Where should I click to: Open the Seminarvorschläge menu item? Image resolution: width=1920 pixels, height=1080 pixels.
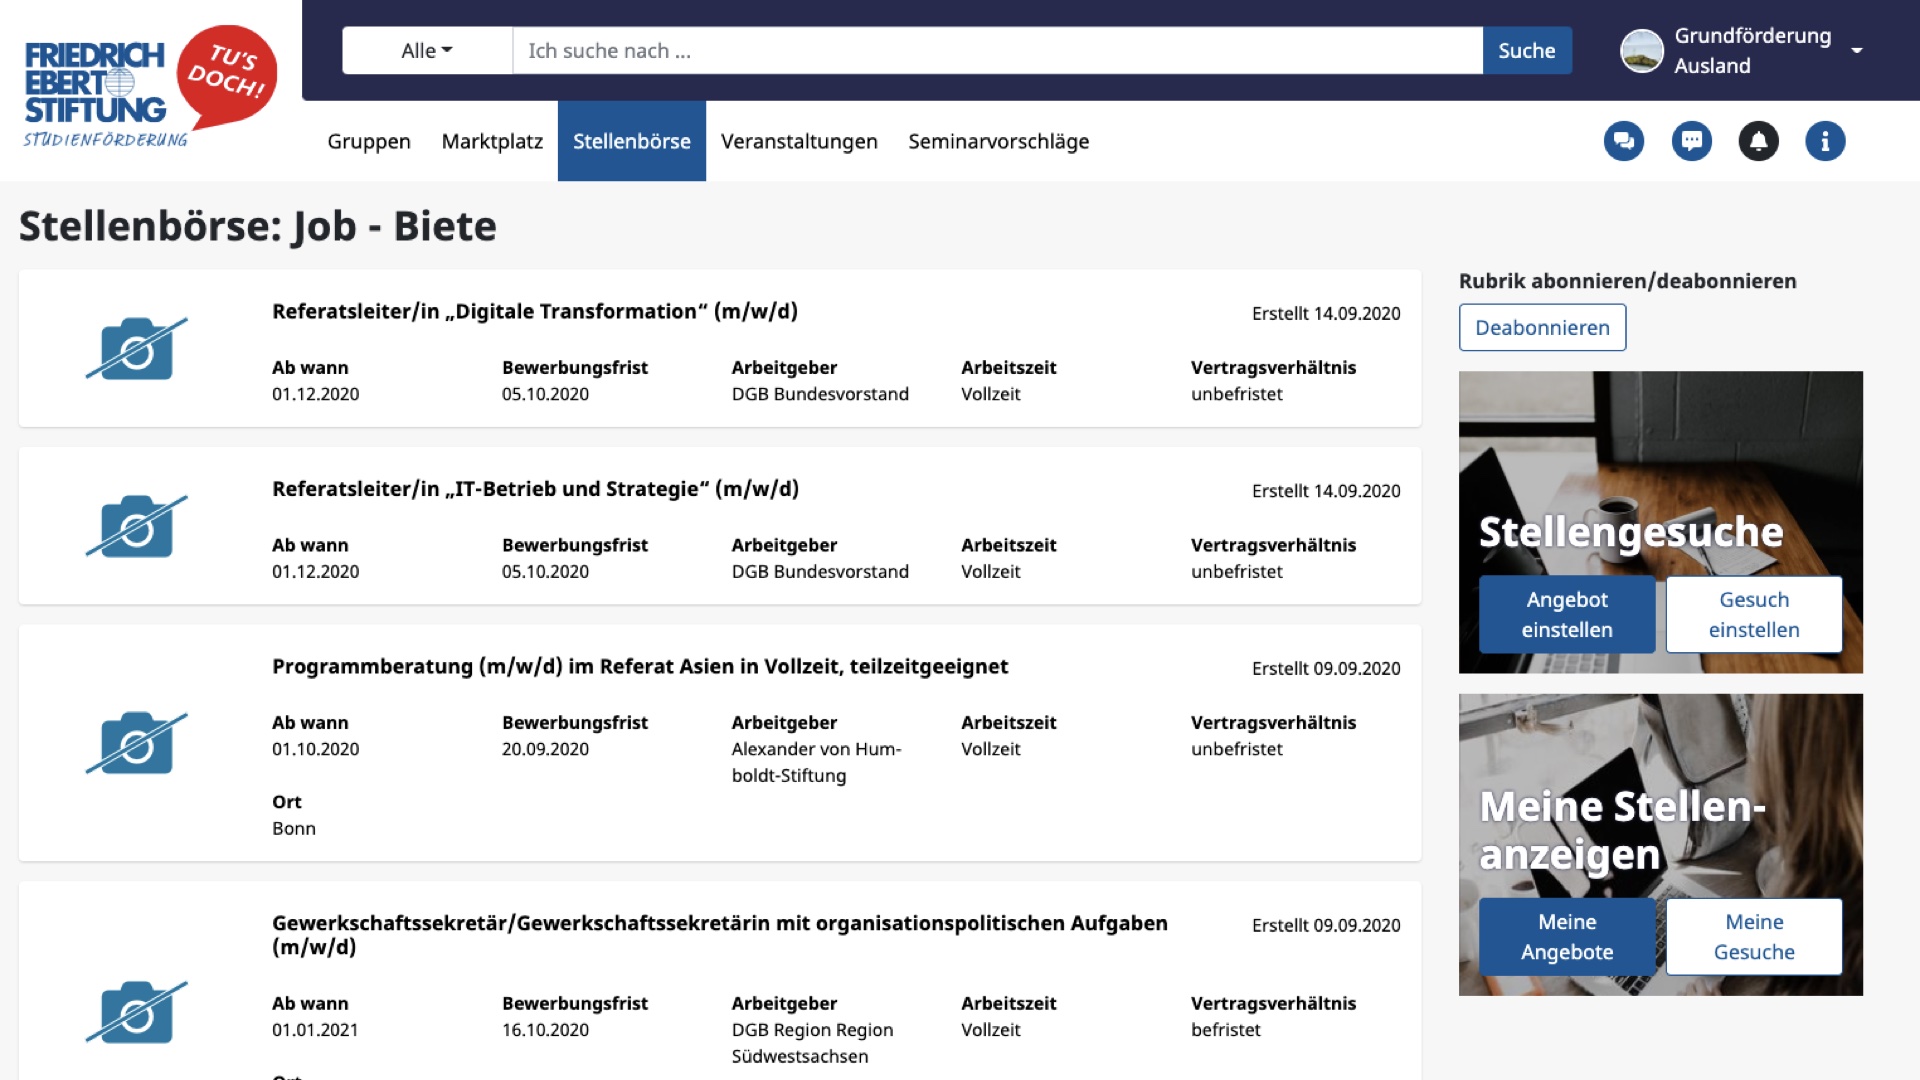click(999, 141)
